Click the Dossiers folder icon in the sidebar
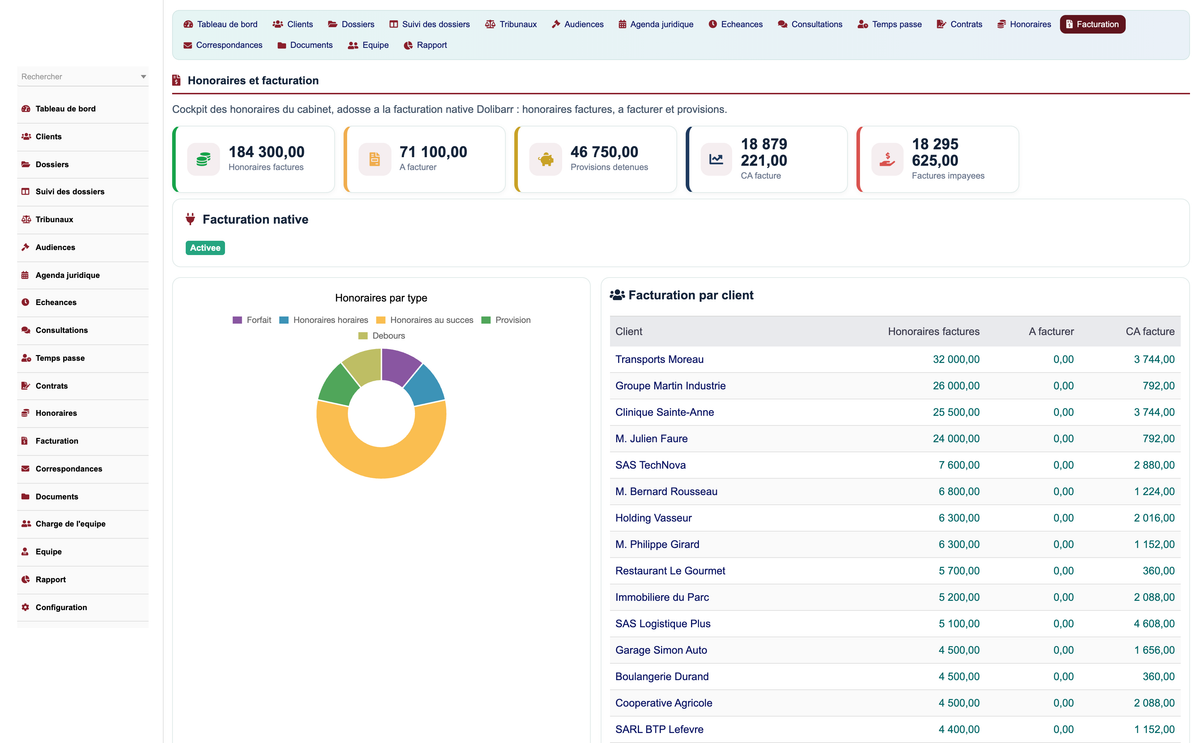1200x743 pixels. pyautogui.click(x=26, y=164)
